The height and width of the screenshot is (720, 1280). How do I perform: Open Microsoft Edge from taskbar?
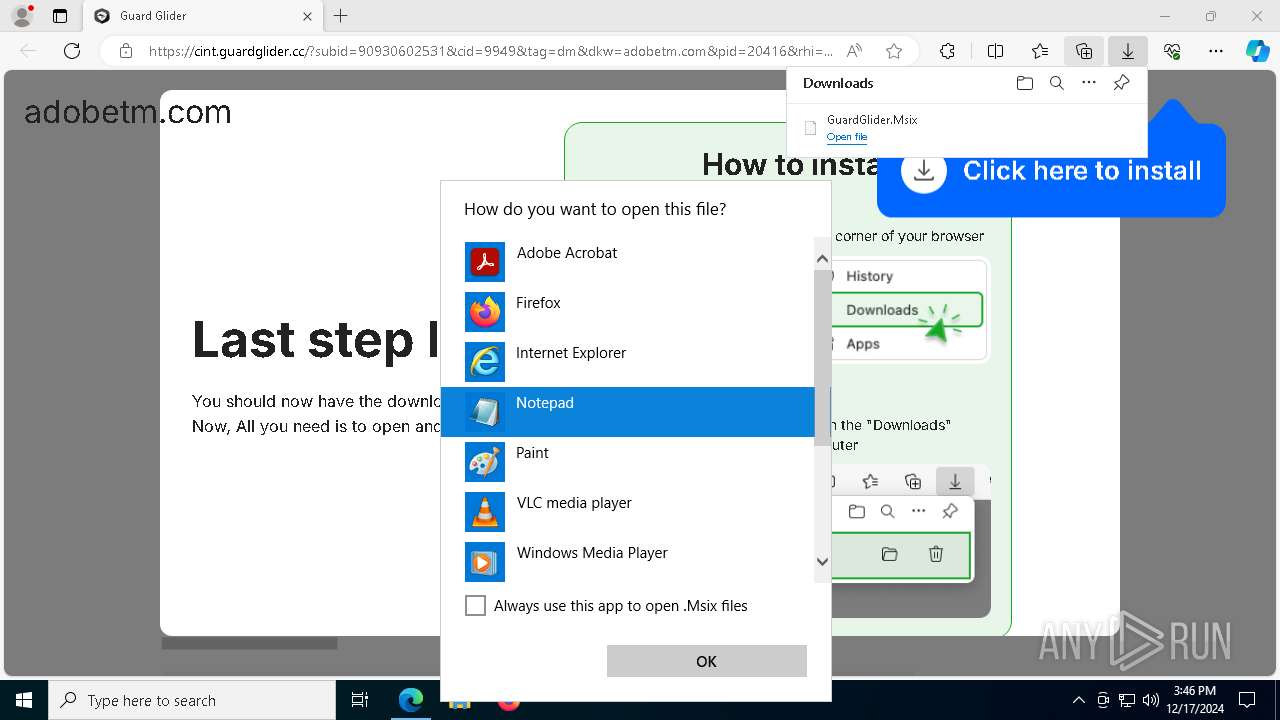pos(410,700)
